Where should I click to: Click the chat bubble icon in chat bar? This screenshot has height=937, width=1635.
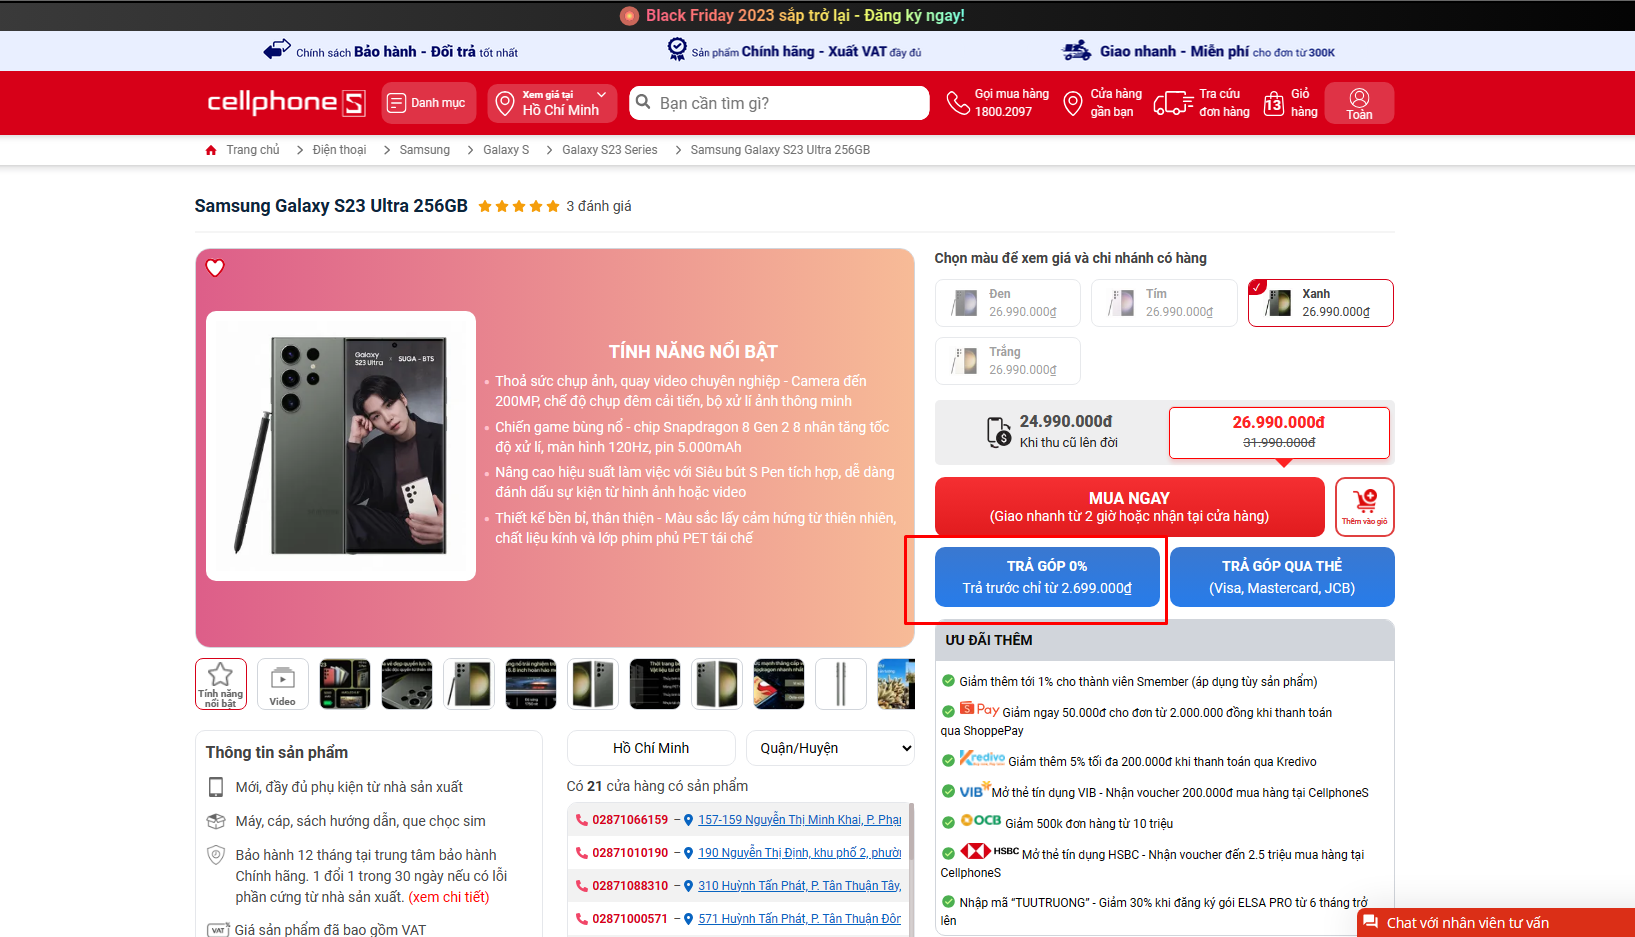(1371, 922)
